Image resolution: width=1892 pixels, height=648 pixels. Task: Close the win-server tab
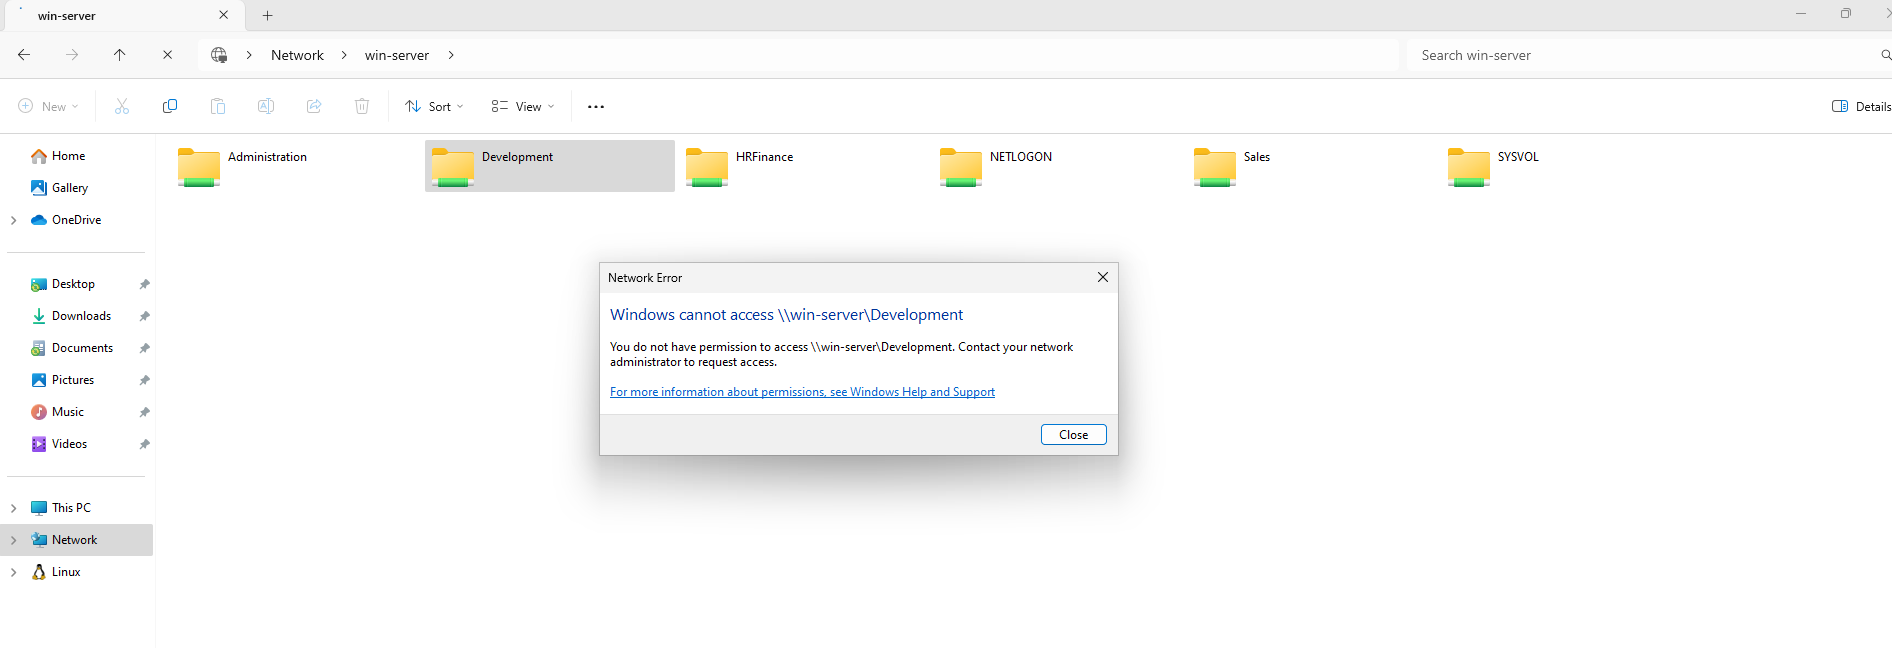tap(223, 15)
